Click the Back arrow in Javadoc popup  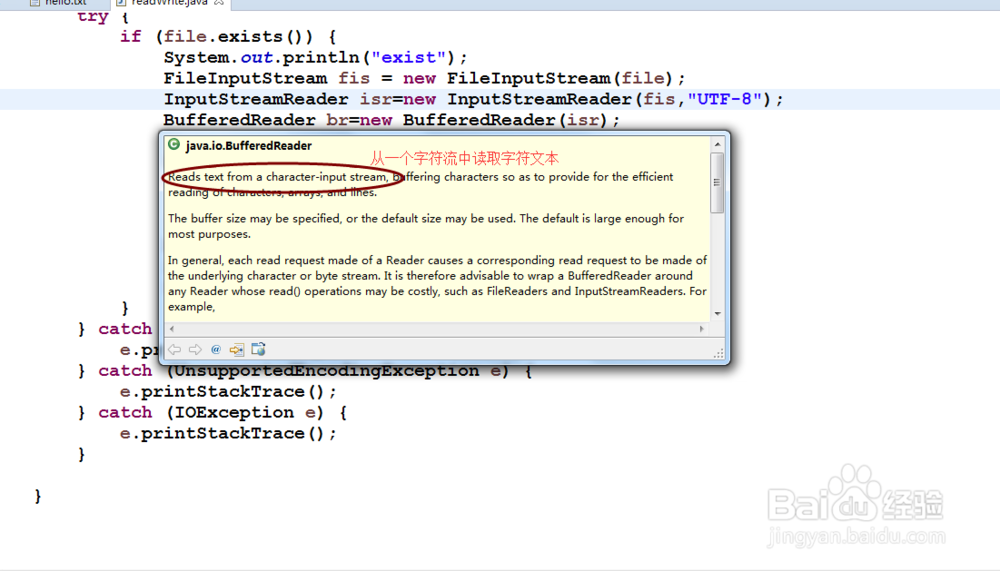174,350
